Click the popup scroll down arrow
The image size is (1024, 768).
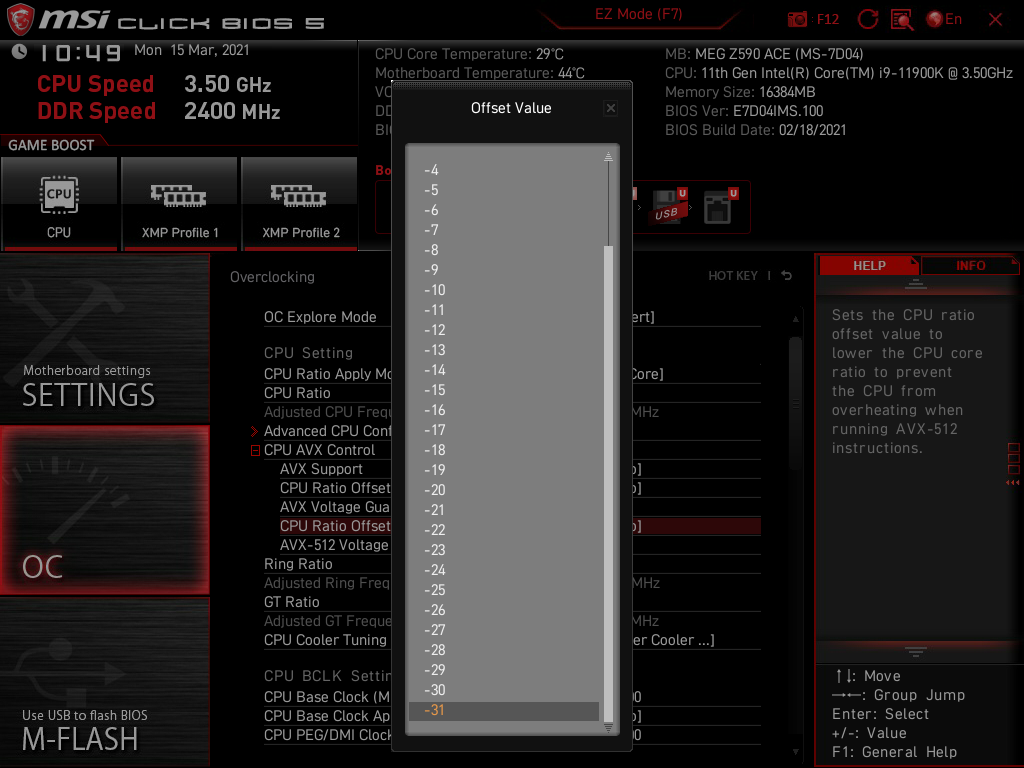[608, 728]
